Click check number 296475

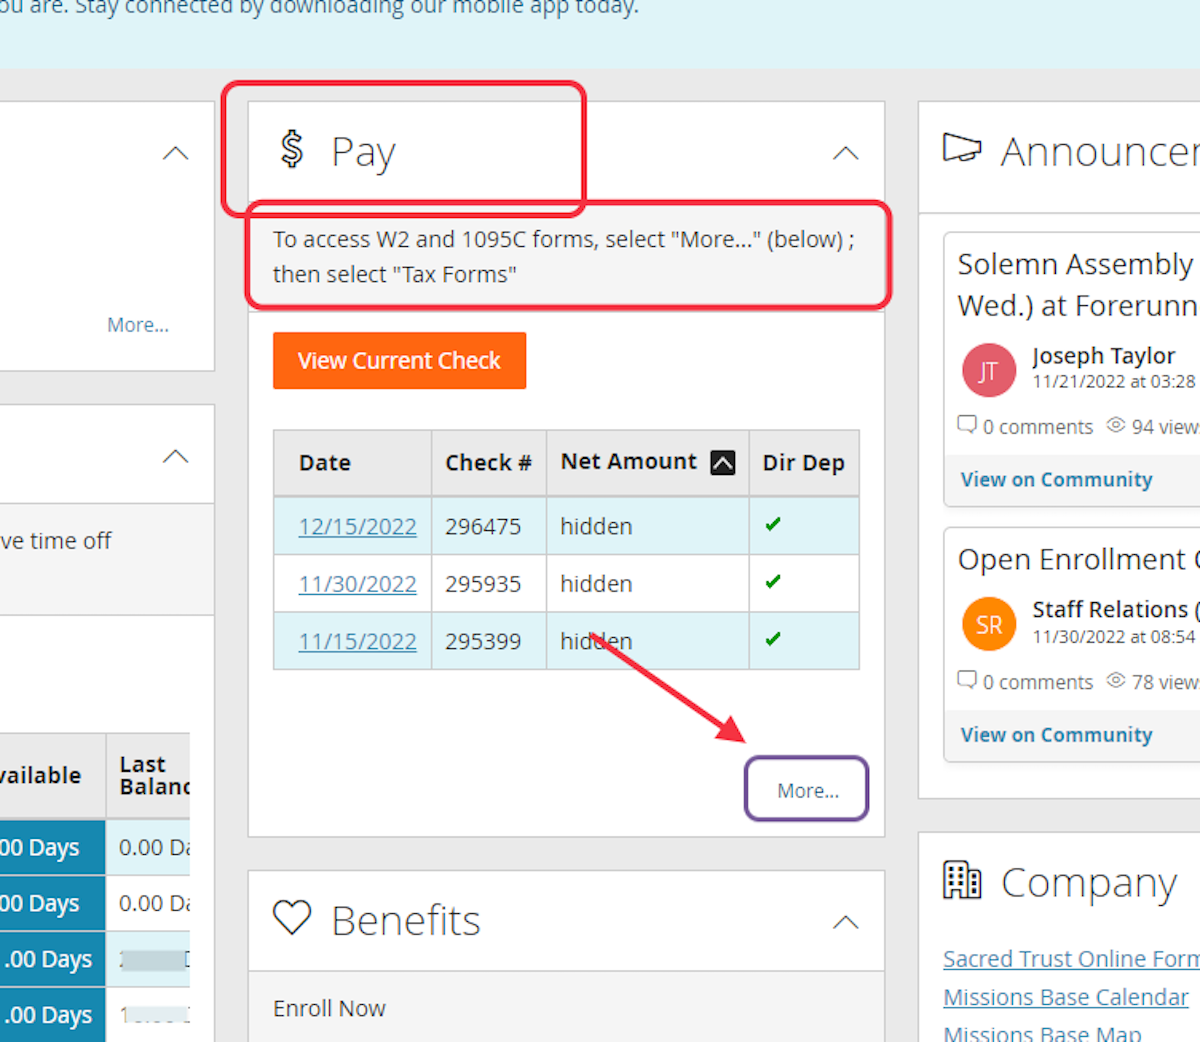point(483,526)
